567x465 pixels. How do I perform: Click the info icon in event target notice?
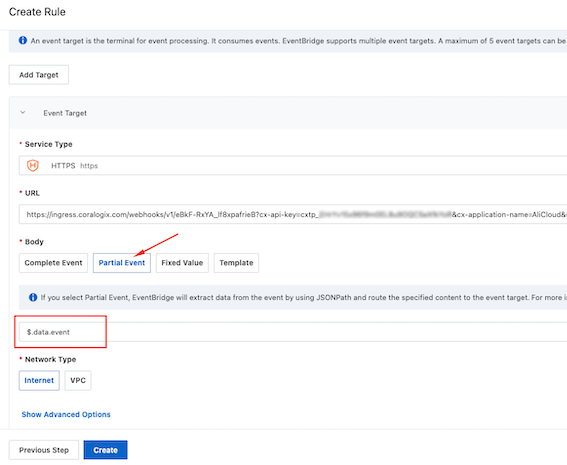point(23,40)
